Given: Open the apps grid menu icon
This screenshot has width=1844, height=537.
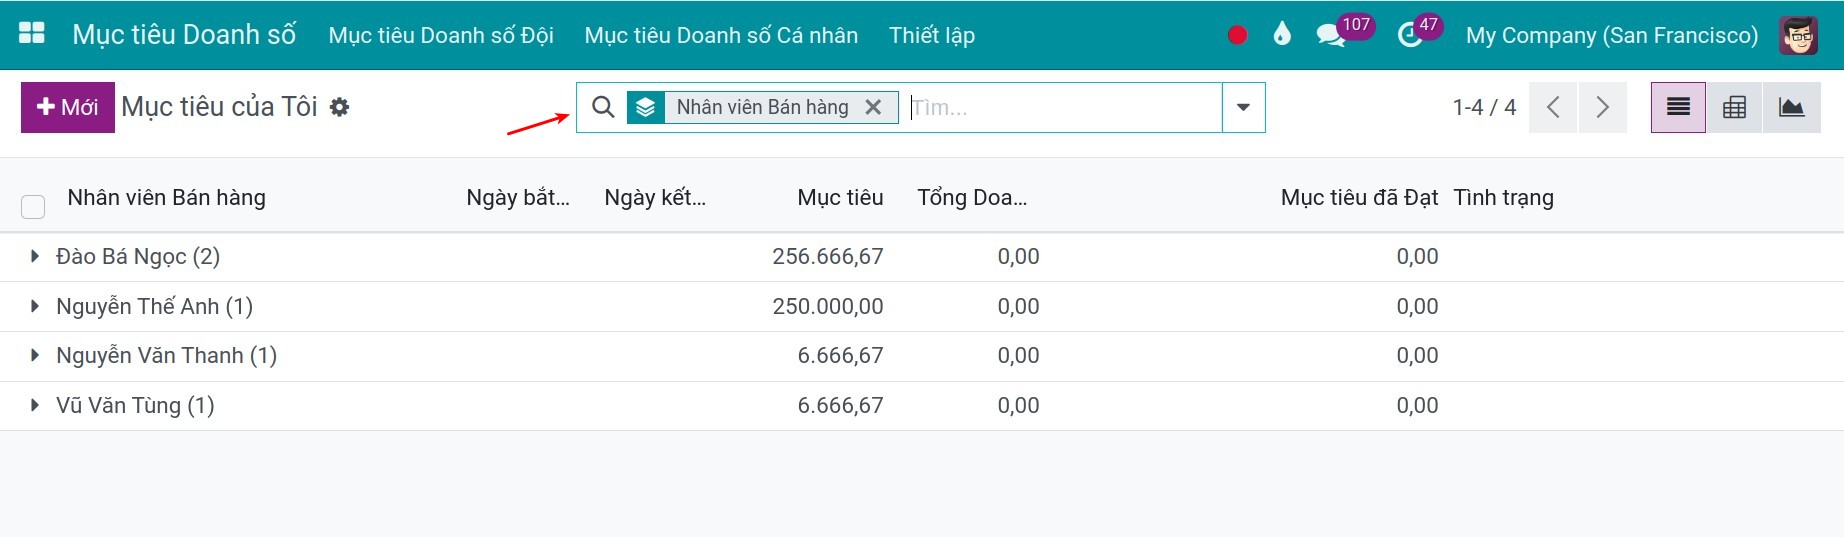Looking at the screenshot, I should point(32,34).
